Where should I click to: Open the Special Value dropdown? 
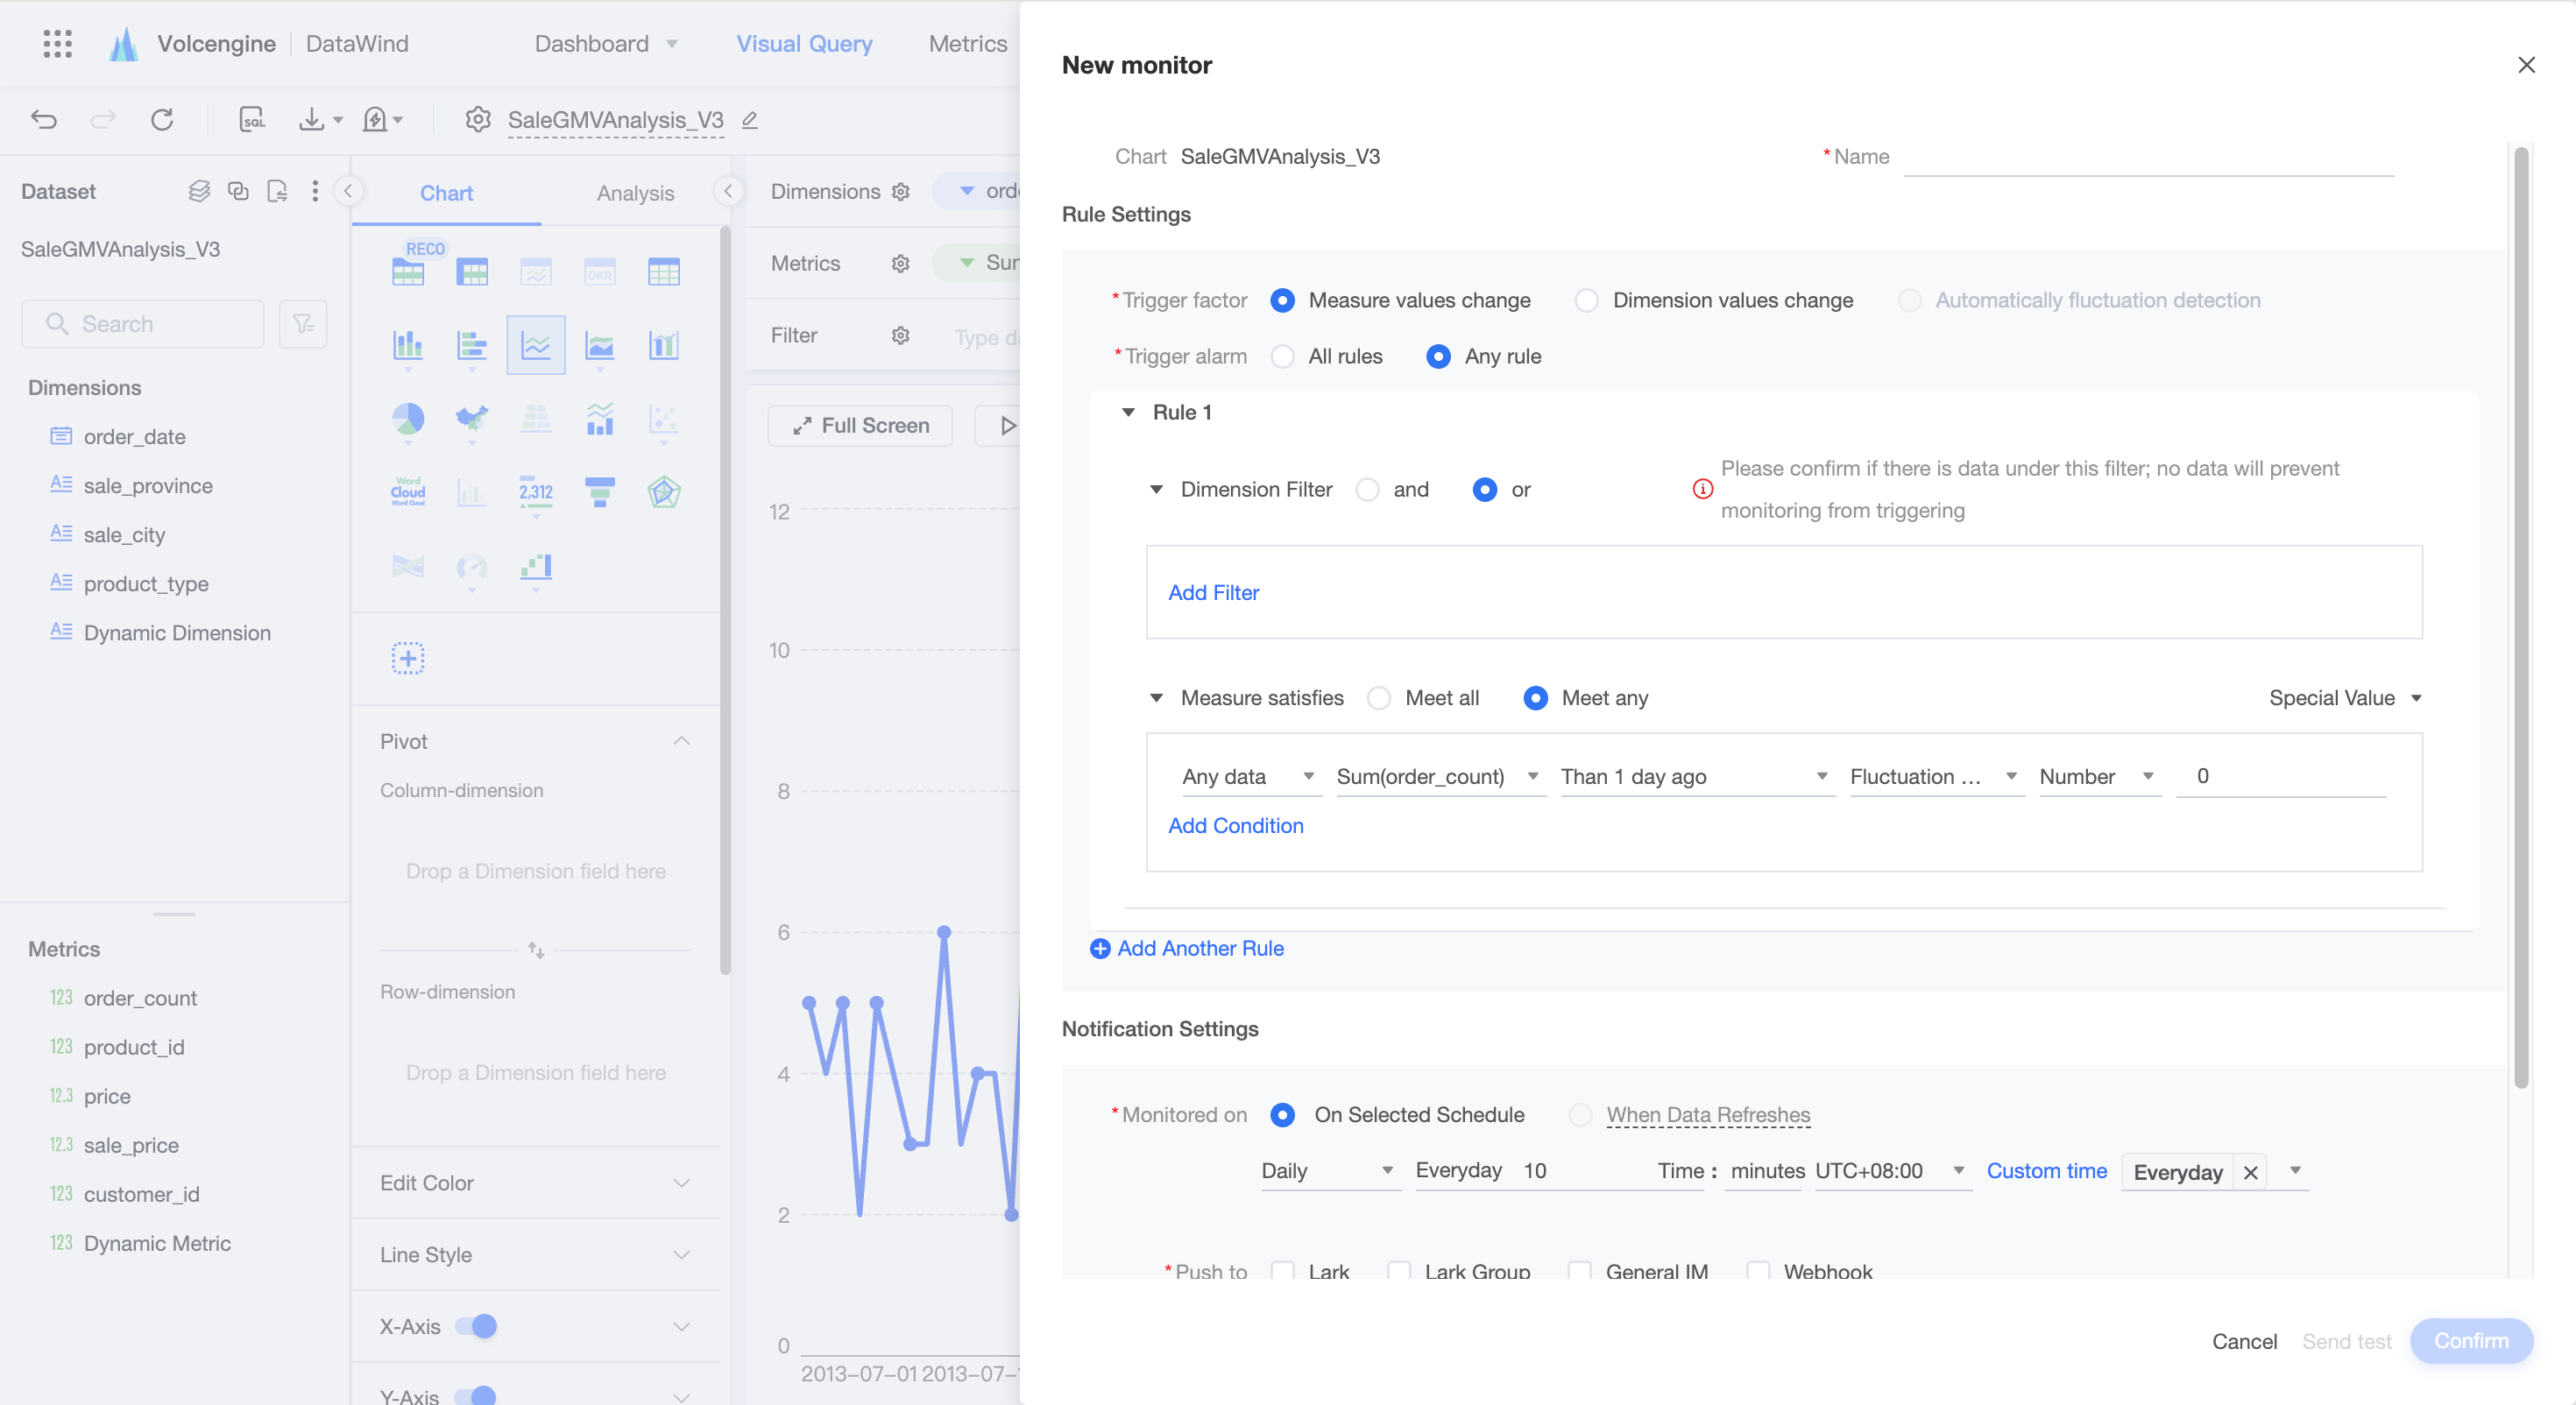point(2345,698)
